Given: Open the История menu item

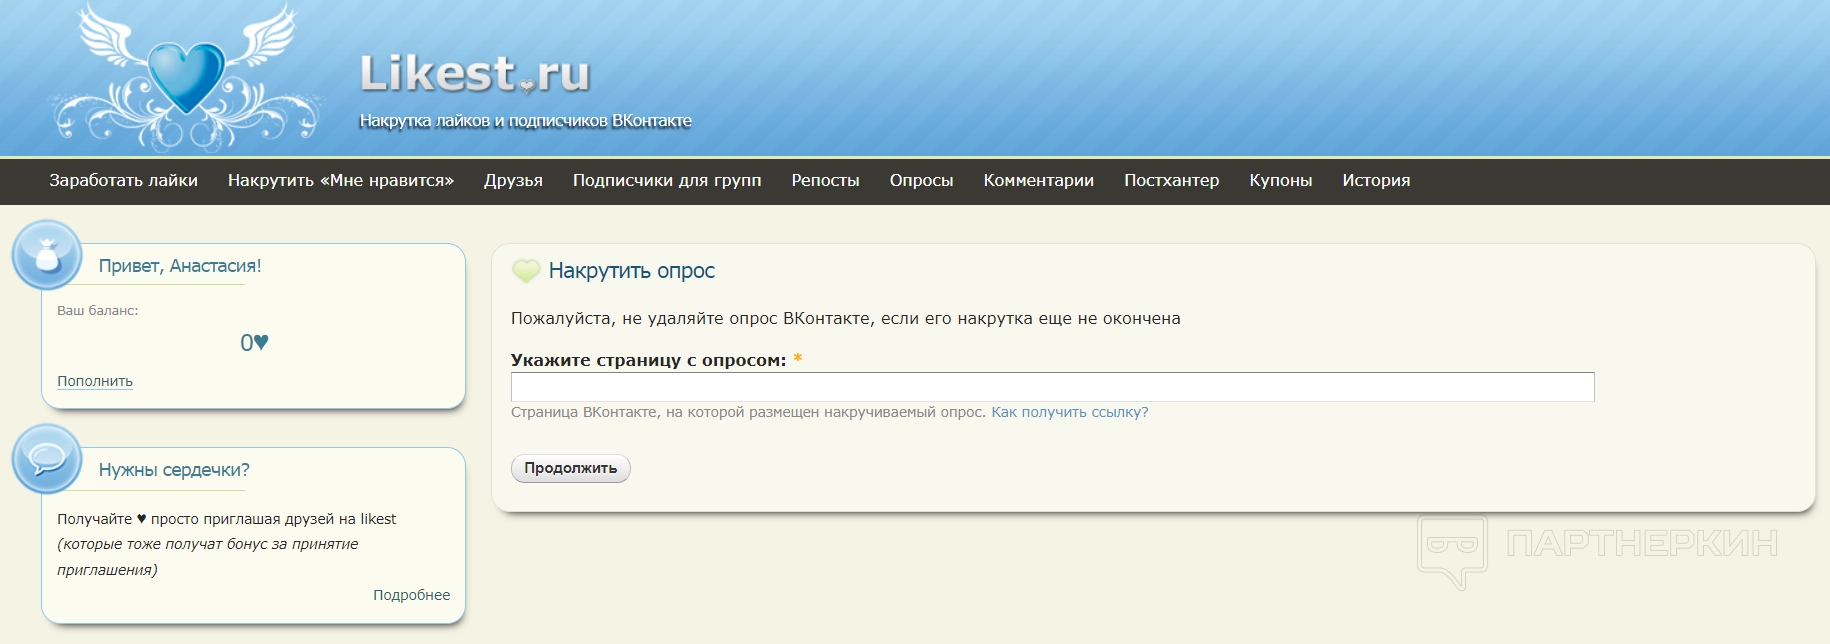Looking at the screenshot, I should pyautogui.click(x=1377, y=181).
